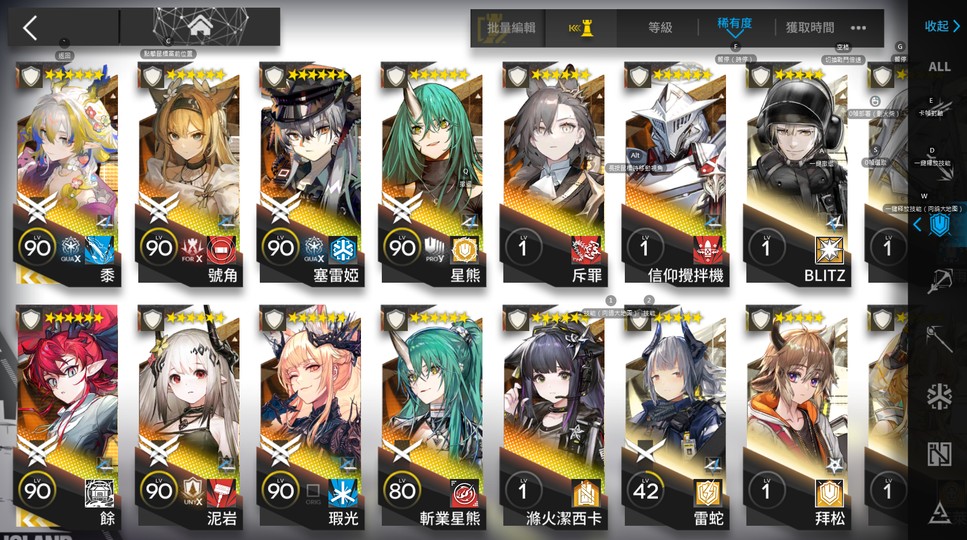Click the specialist N-shaped class filter icon
Image resolution: width=967 pixels, height=540 pixels.
[939, 454]
